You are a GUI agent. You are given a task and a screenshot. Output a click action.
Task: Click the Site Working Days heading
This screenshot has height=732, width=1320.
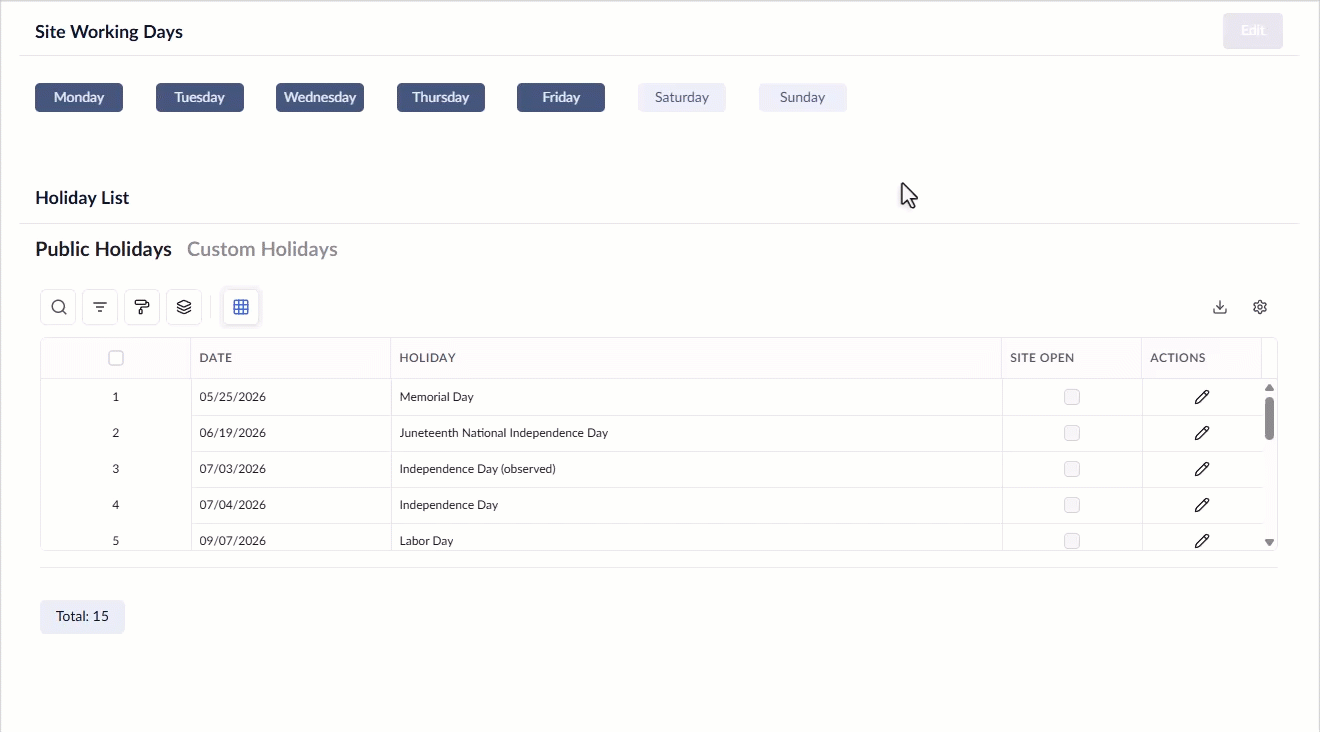click(x=109, y=32)
